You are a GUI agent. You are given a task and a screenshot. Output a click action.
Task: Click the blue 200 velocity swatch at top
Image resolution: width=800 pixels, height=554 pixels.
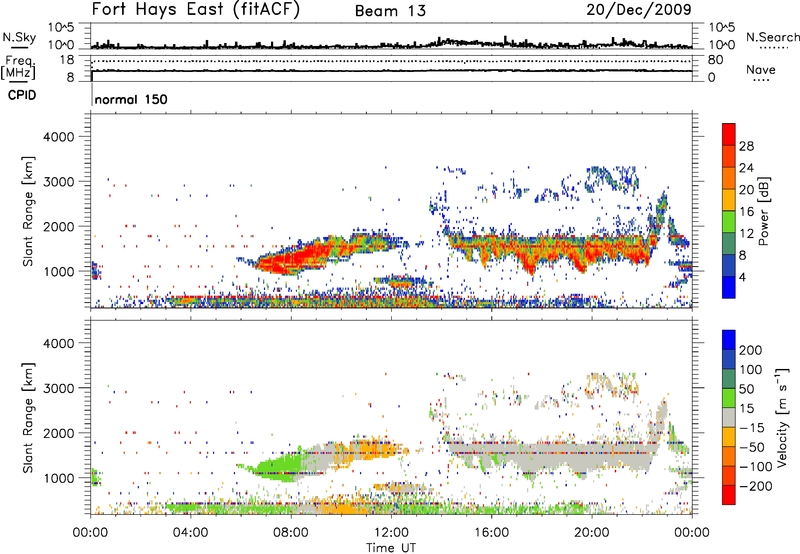pyautogui.click(x=729, y=340)
